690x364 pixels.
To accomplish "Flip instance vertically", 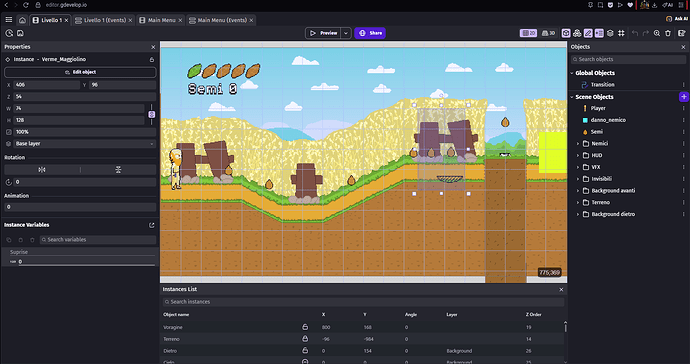I will (x=118, y=169).
